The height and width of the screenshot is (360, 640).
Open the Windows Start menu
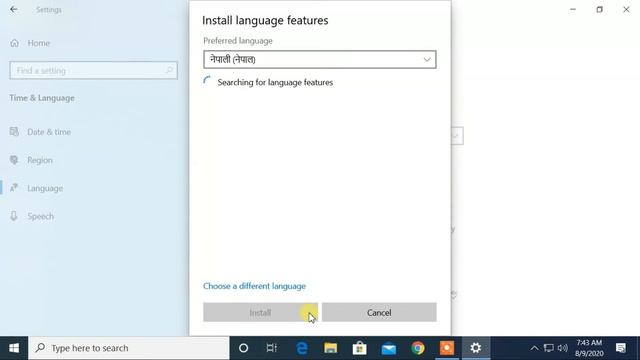tap(14, 348)
